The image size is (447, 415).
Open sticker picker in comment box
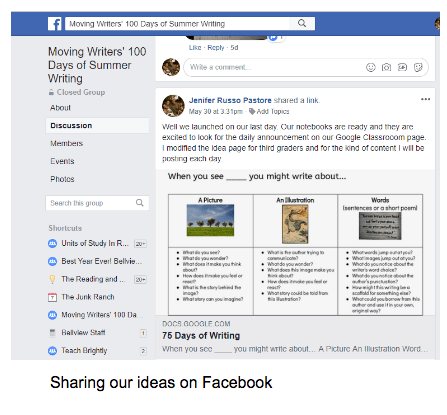click(x=418, y=67)
